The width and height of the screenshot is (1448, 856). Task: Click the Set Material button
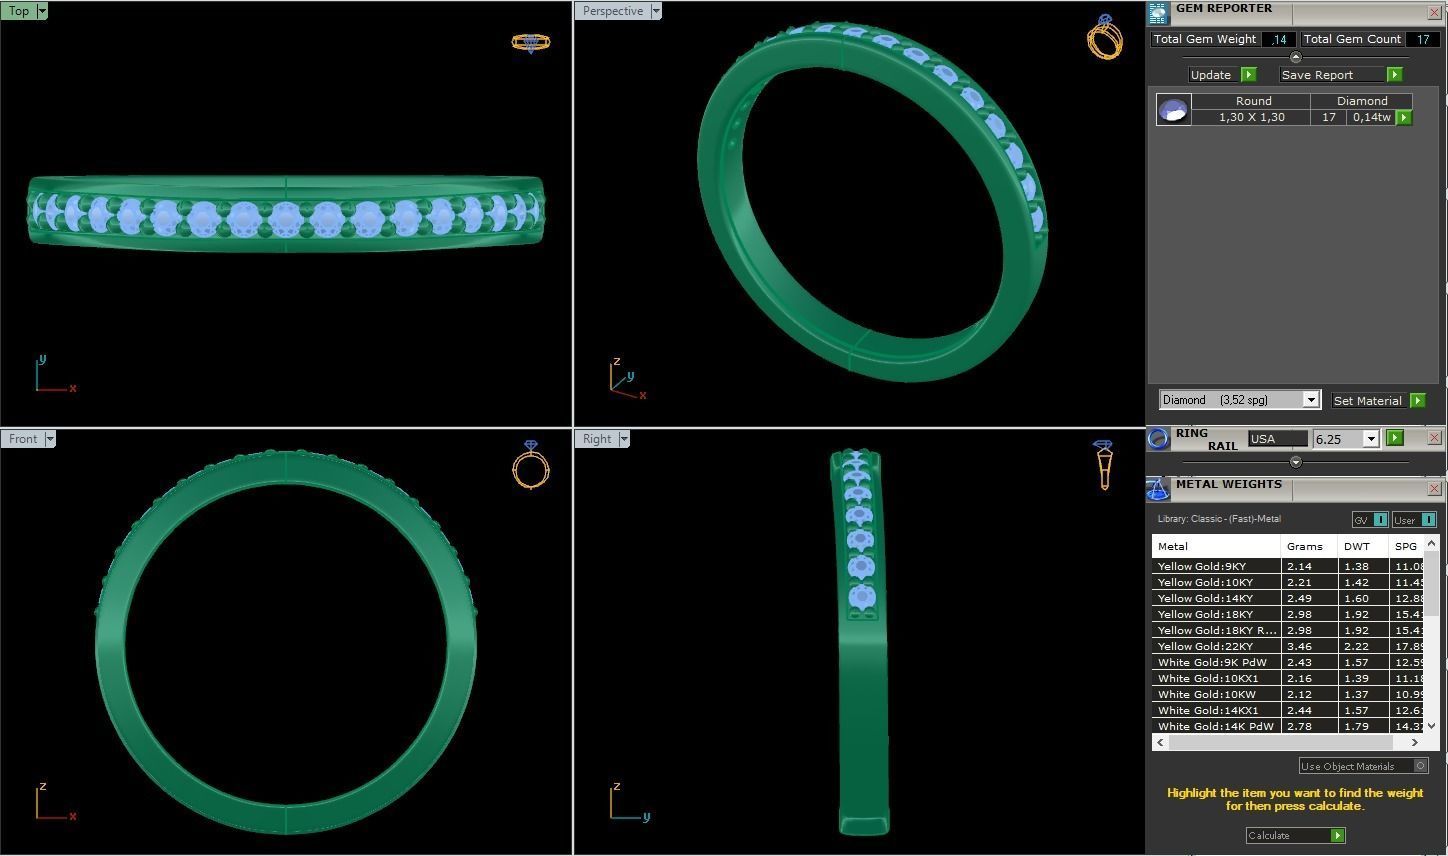pyautogui.click(x=1368, y=400)
